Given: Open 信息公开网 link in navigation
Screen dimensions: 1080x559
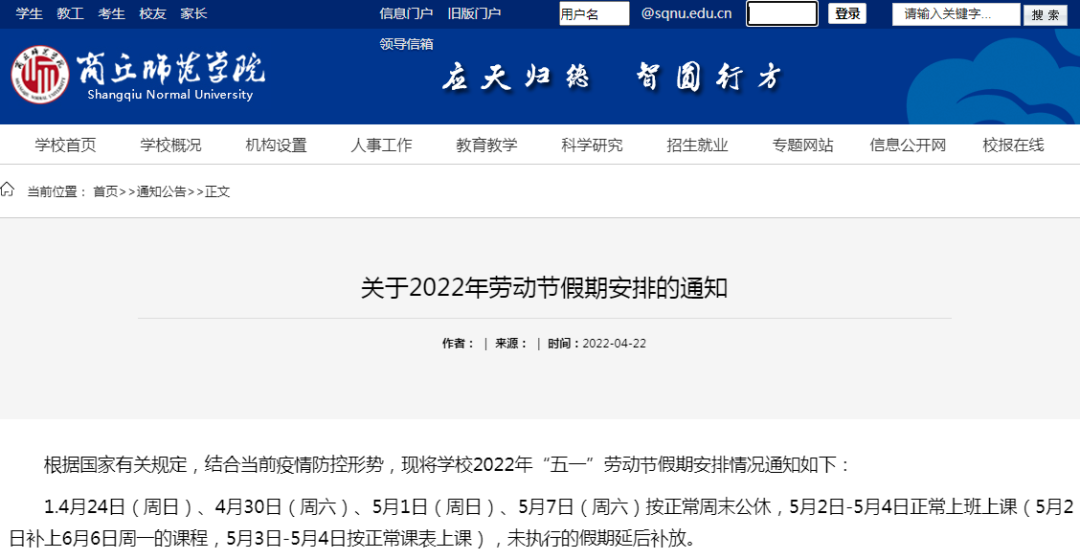Looking at the screenshot, I should [908, 145].
